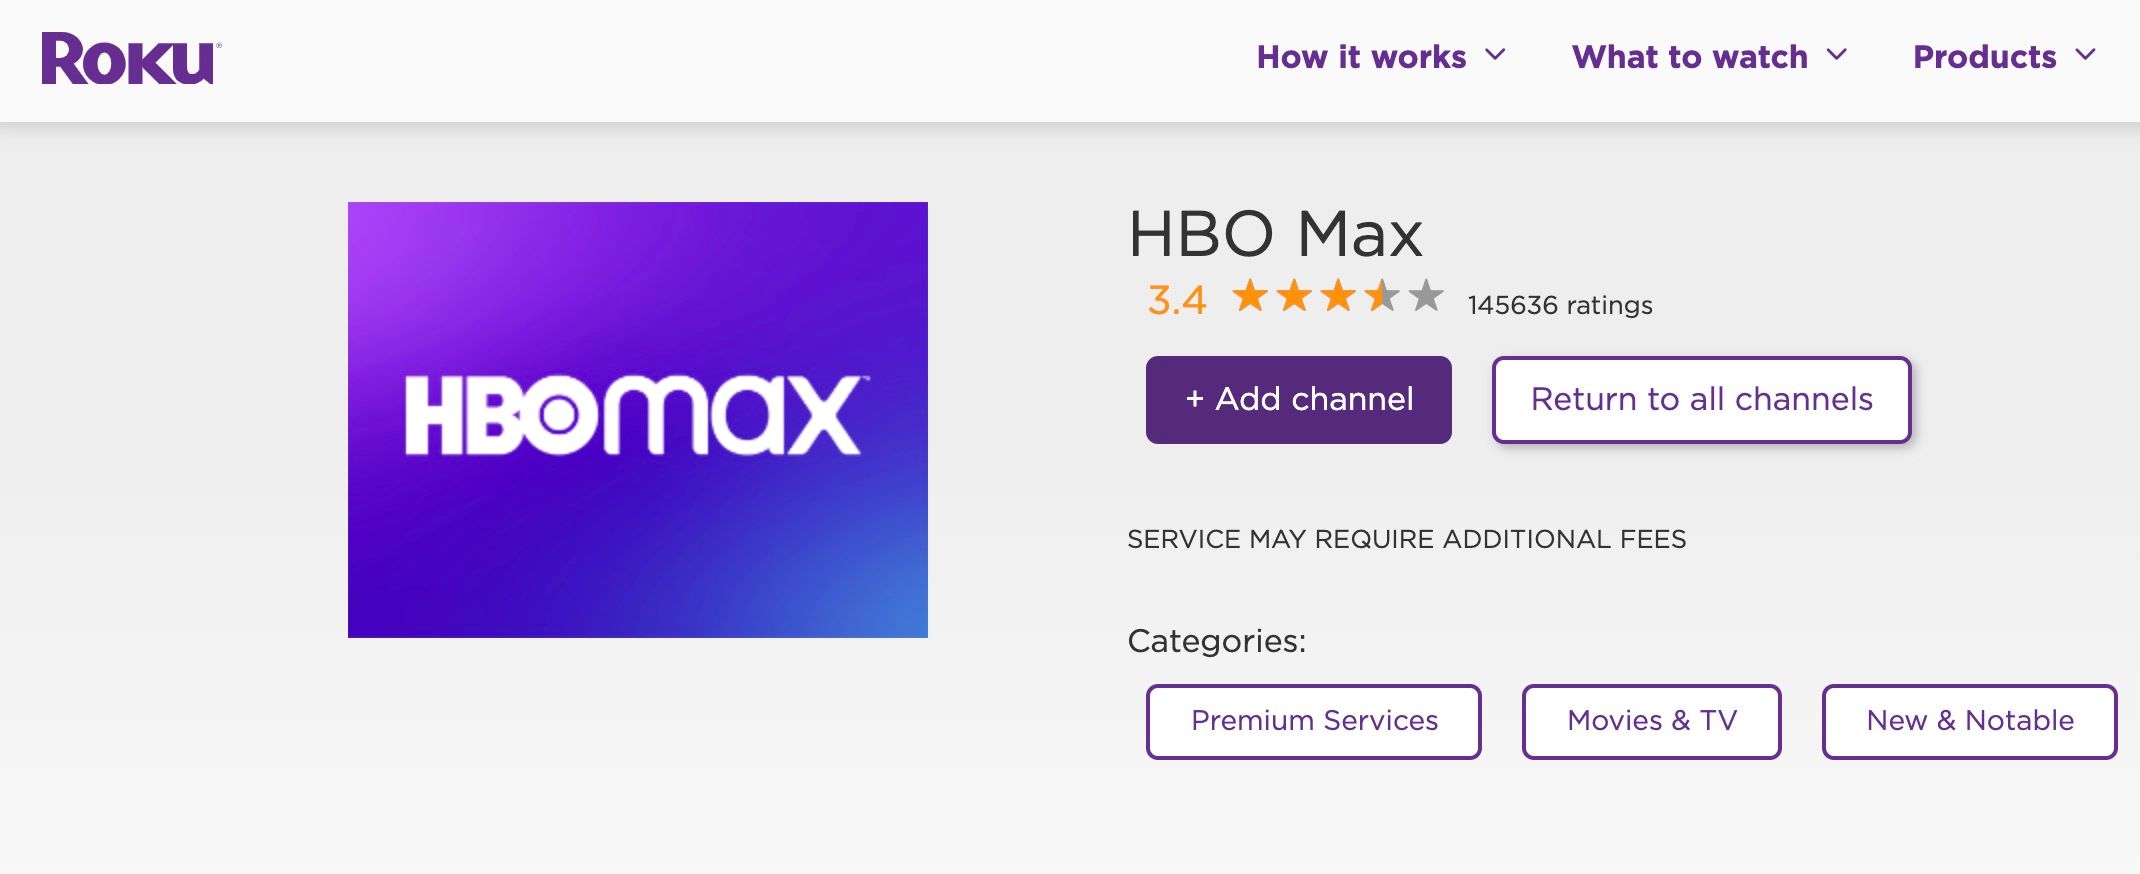Click the half-filled fourth rating star
Image resolution: width=2140 pixels, height=874 pixels.
pos(1382,296)
